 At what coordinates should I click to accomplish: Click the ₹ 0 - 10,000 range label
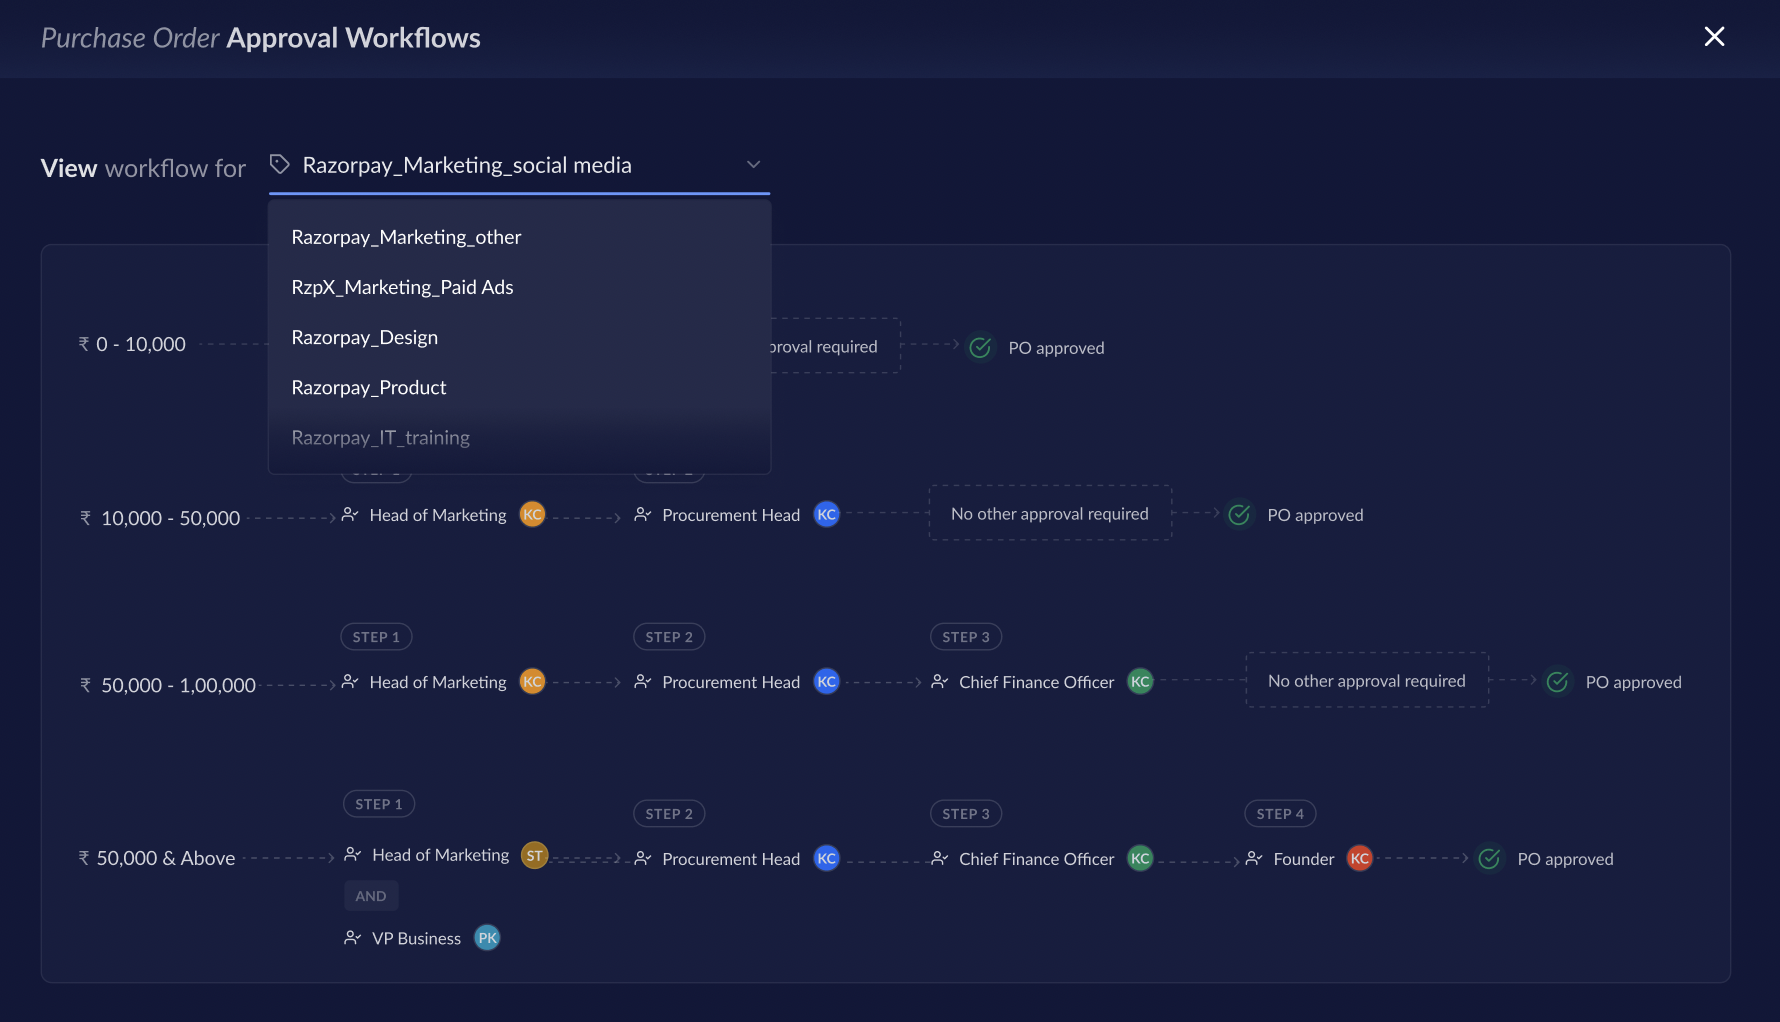tap(132, 344)
